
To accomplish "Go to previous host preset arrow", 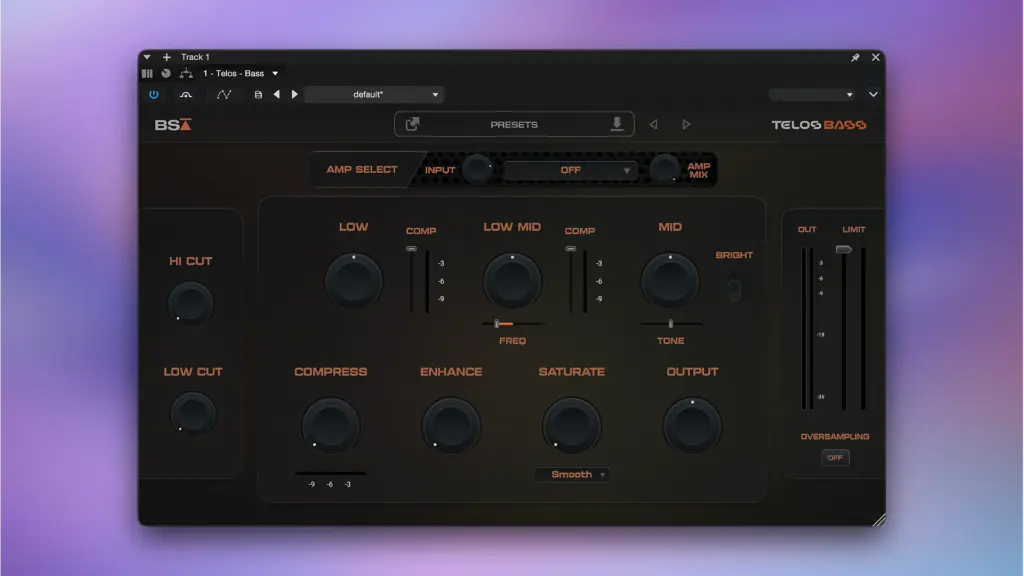I will coord(276,94).
